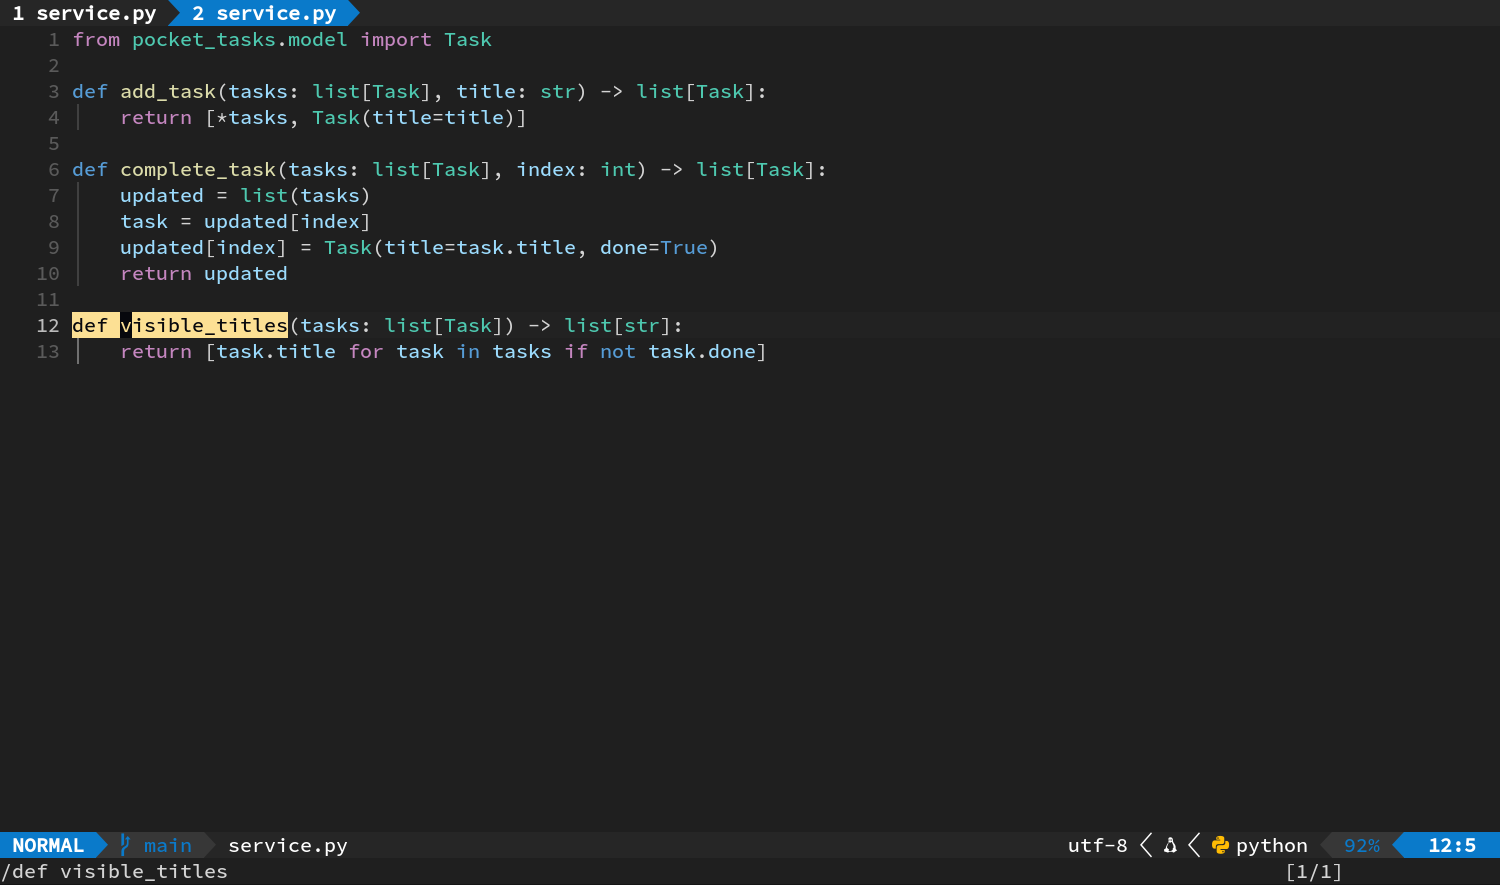1500x885 pixels.
Task: Click 'done=True' argument on line 9
Action: click(x=654, y=247)
